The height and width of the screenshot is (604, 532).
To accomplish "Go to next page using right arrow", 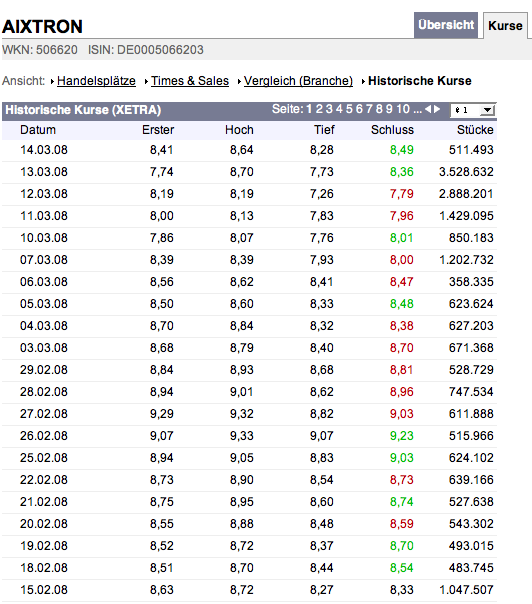I will [437, 109].
